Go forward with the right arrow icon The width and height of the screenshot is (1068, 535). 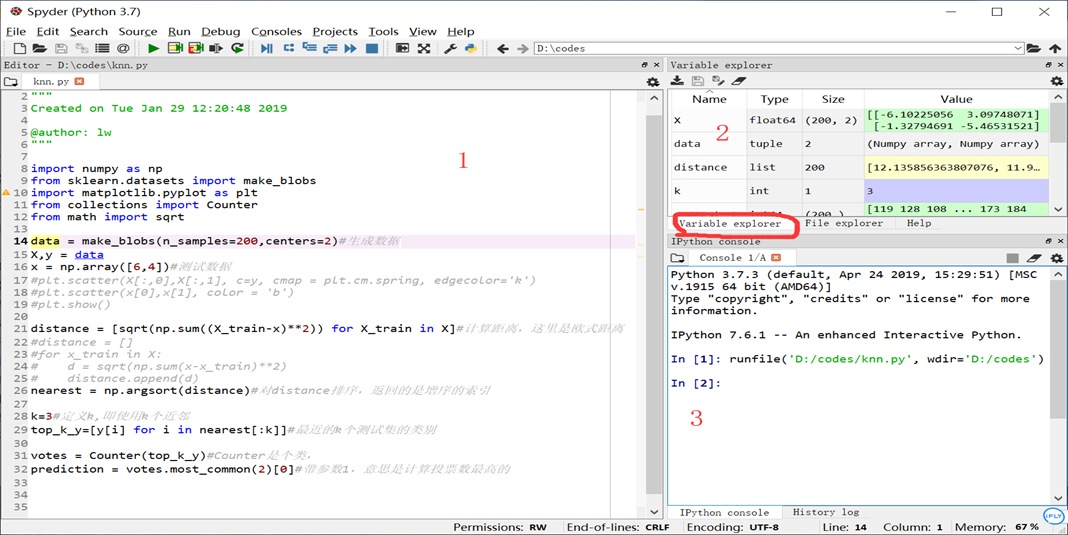pyautogui.click(x=522, y=48)
